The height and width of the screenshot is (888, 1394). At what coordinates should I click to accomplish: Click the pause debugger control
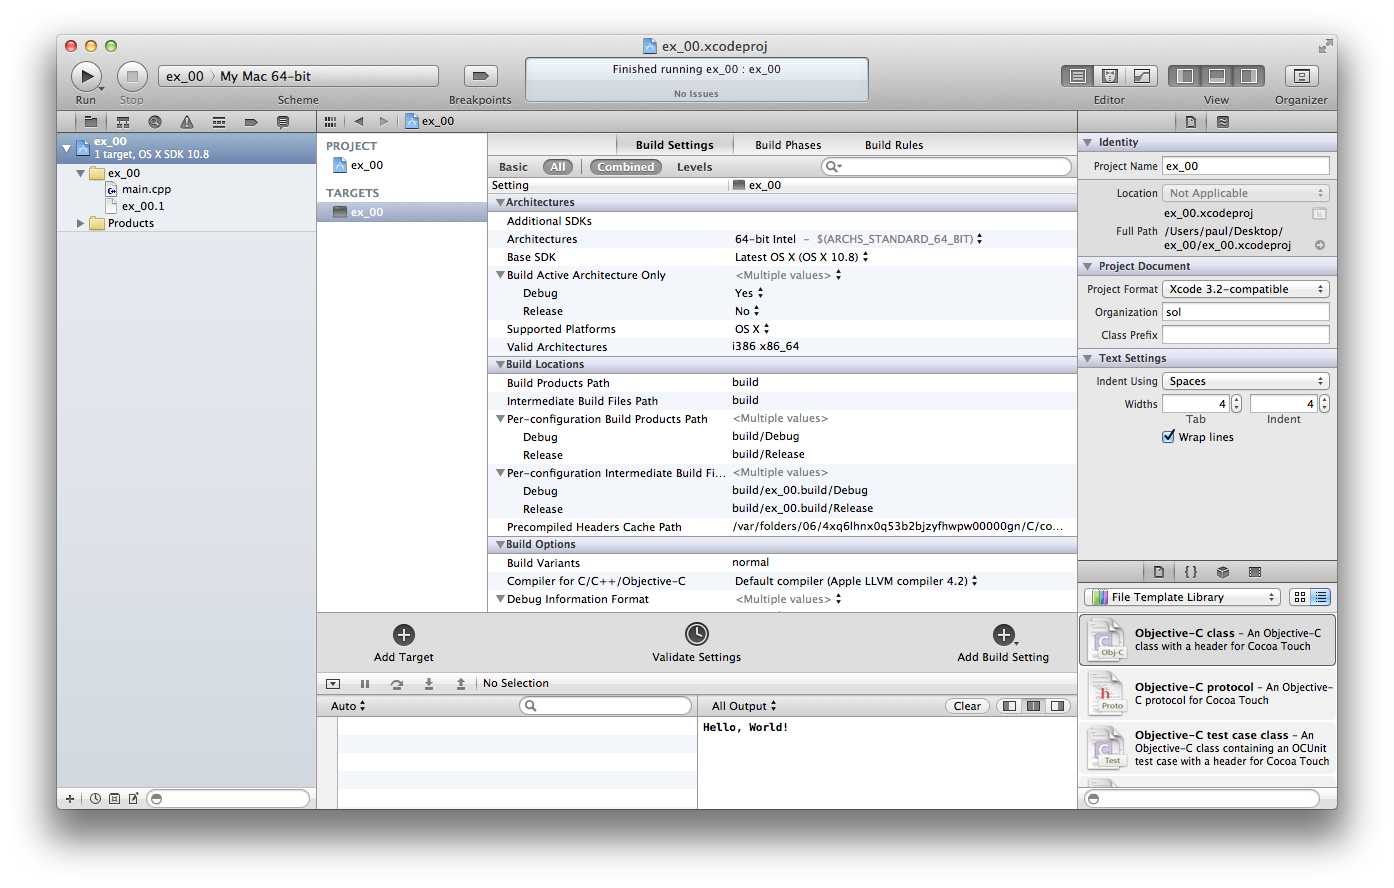click(365, 684)
